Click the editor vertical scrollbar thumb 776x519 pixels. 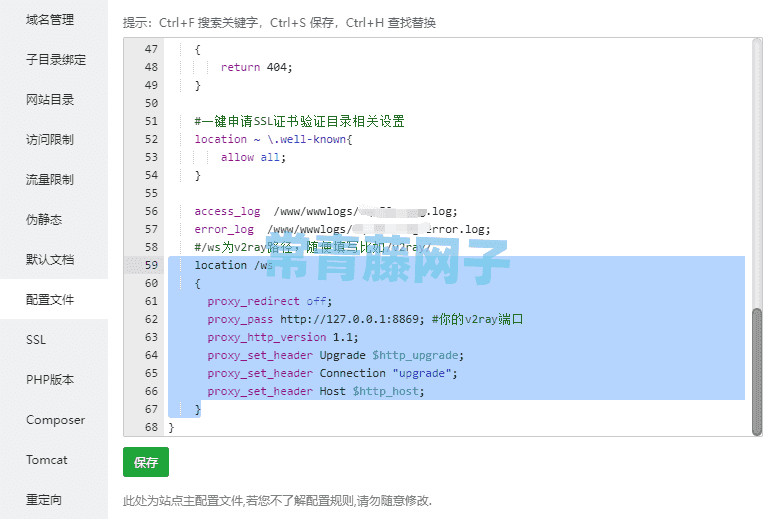757,372
